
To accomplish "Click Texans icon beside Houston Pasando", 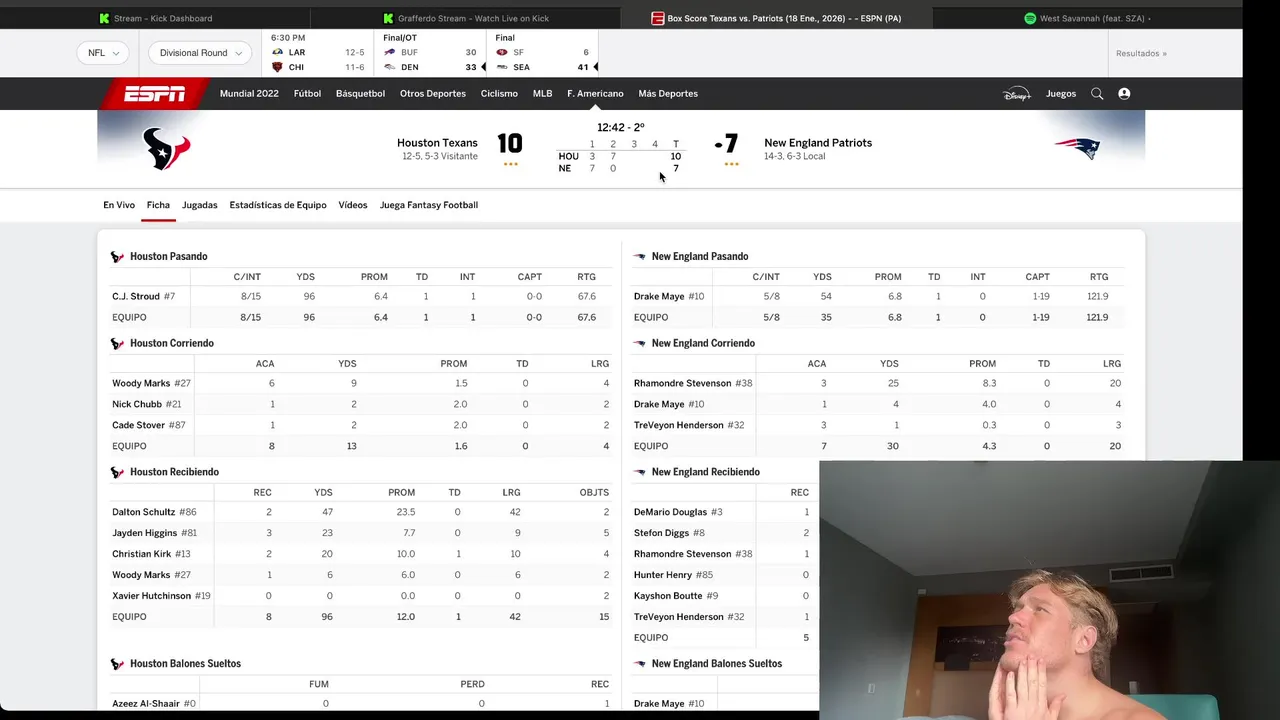I will click(117, 257).
